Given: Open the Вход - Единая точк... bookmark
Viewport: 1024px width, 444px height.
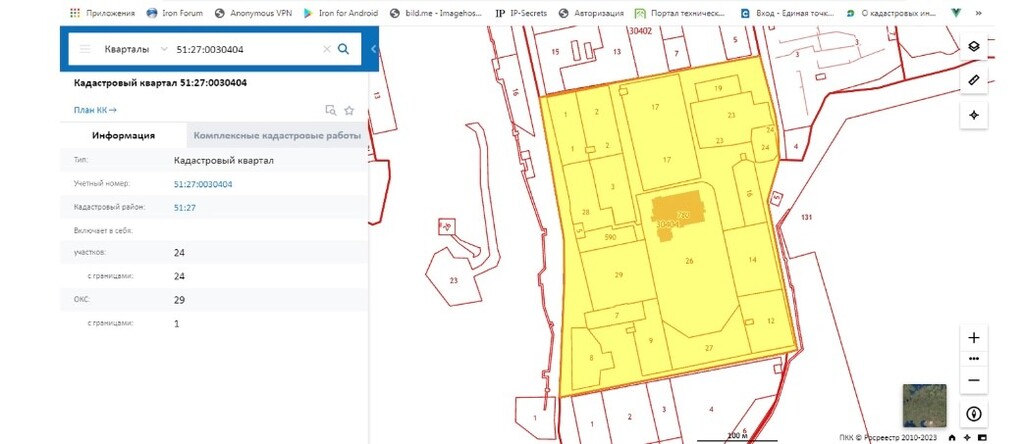Looking at the screenshot, I should point(786,12).
